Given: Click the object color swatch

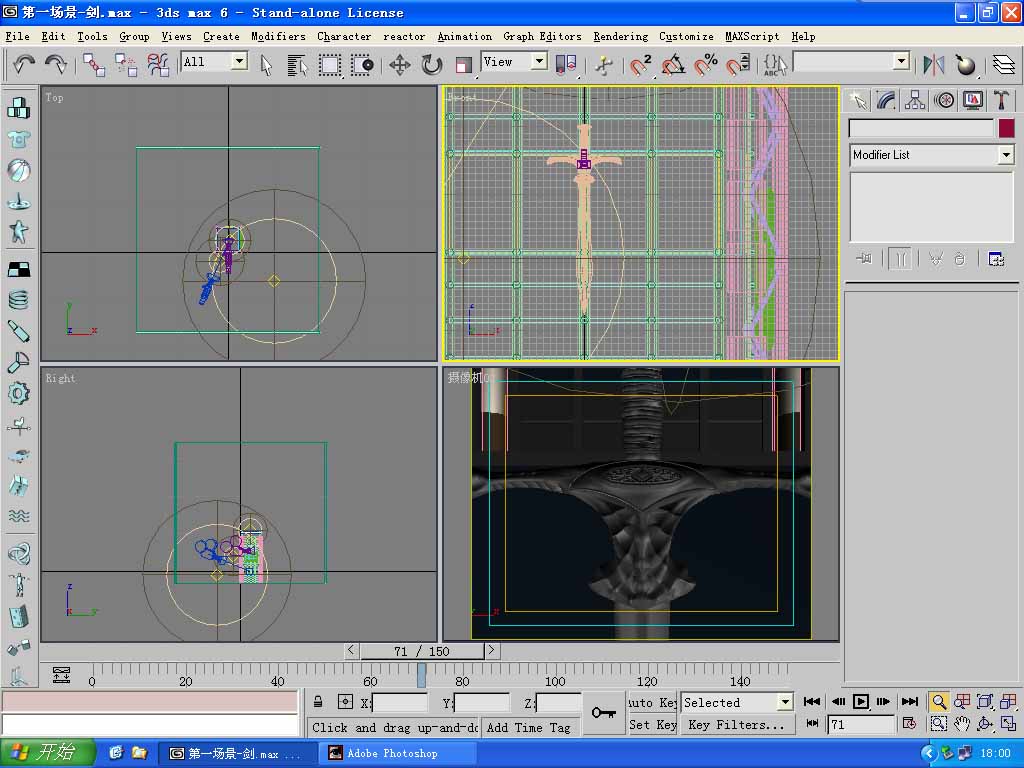Looking at the screenshot, I should 1006,128.
